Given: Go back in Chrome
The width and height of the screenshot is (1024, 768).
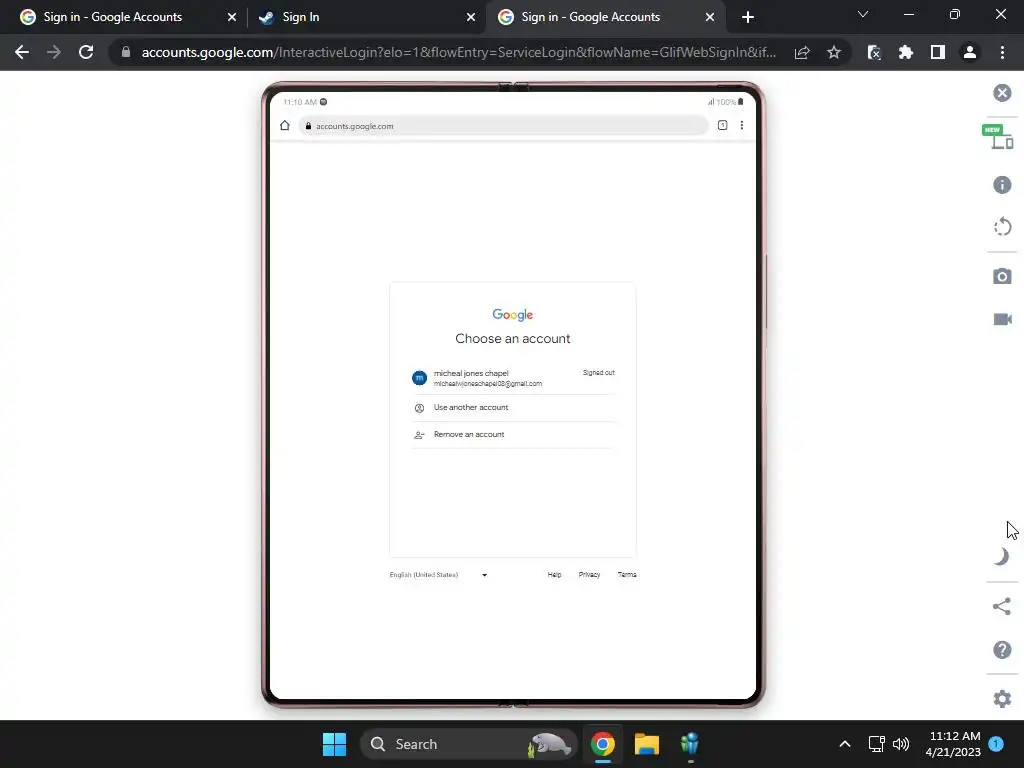Looking at the screenshot, I should point(22,52).
